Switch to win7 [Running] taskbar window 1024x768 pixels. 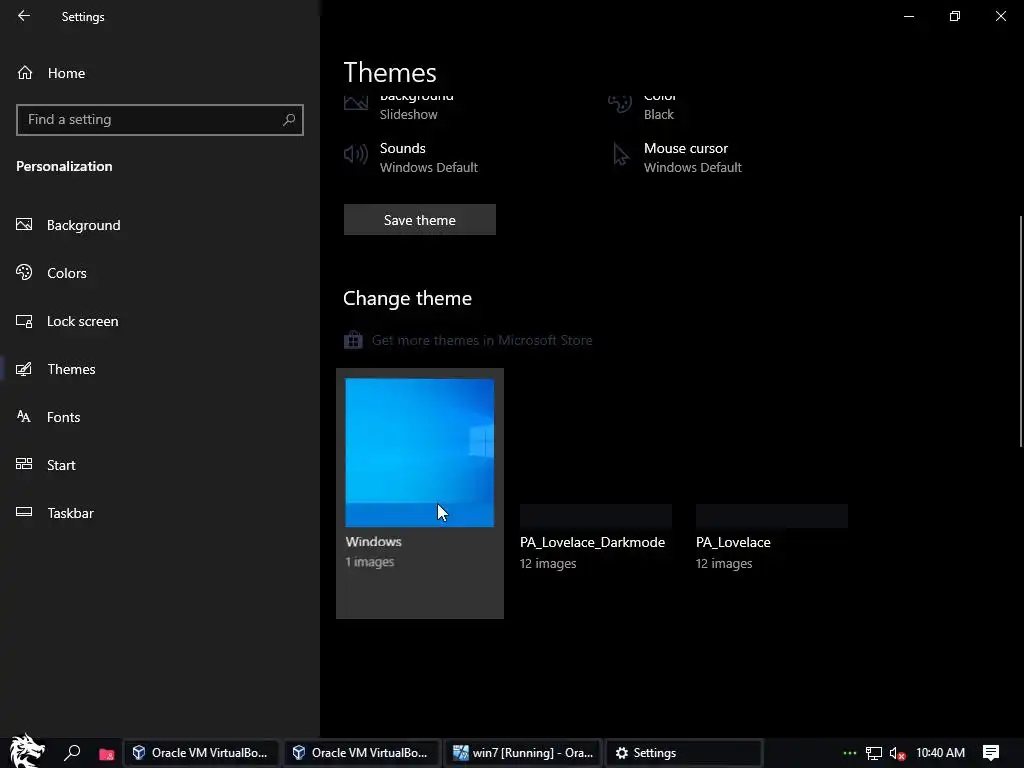[523, 753]
